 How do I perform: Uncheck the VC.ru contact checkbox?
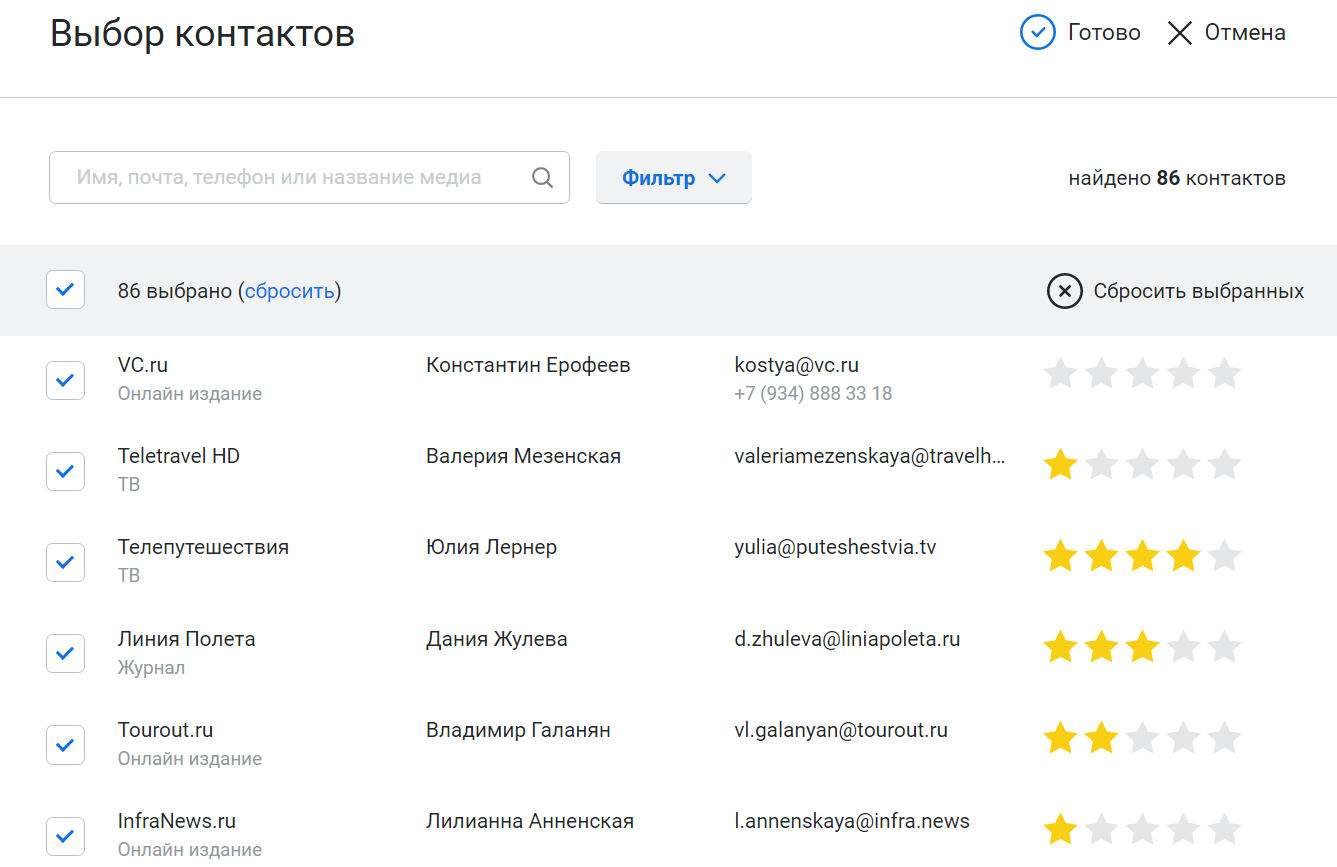point(65,380)
